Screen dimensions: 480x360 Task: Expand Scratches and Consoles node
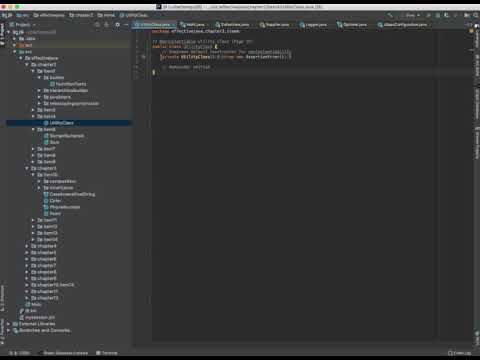[x=9, y=330]
